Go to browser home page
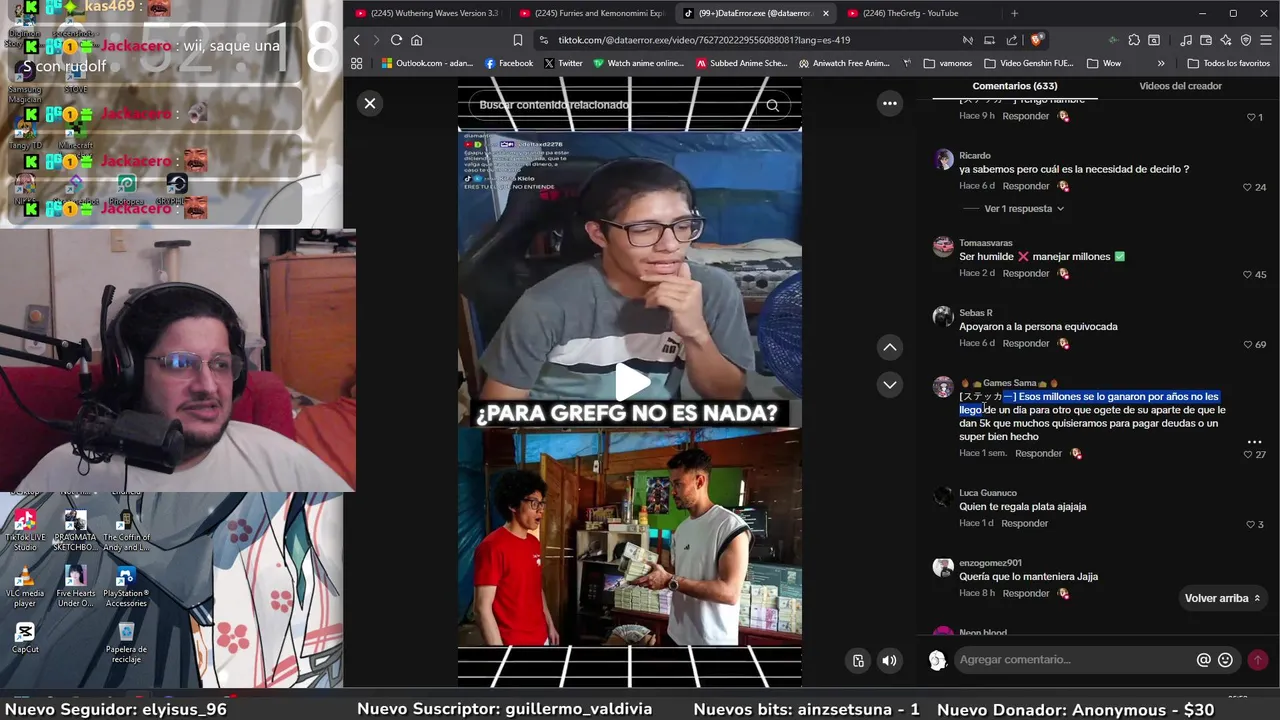Viewport: 1280px width, 720px height. pos(417,40)
